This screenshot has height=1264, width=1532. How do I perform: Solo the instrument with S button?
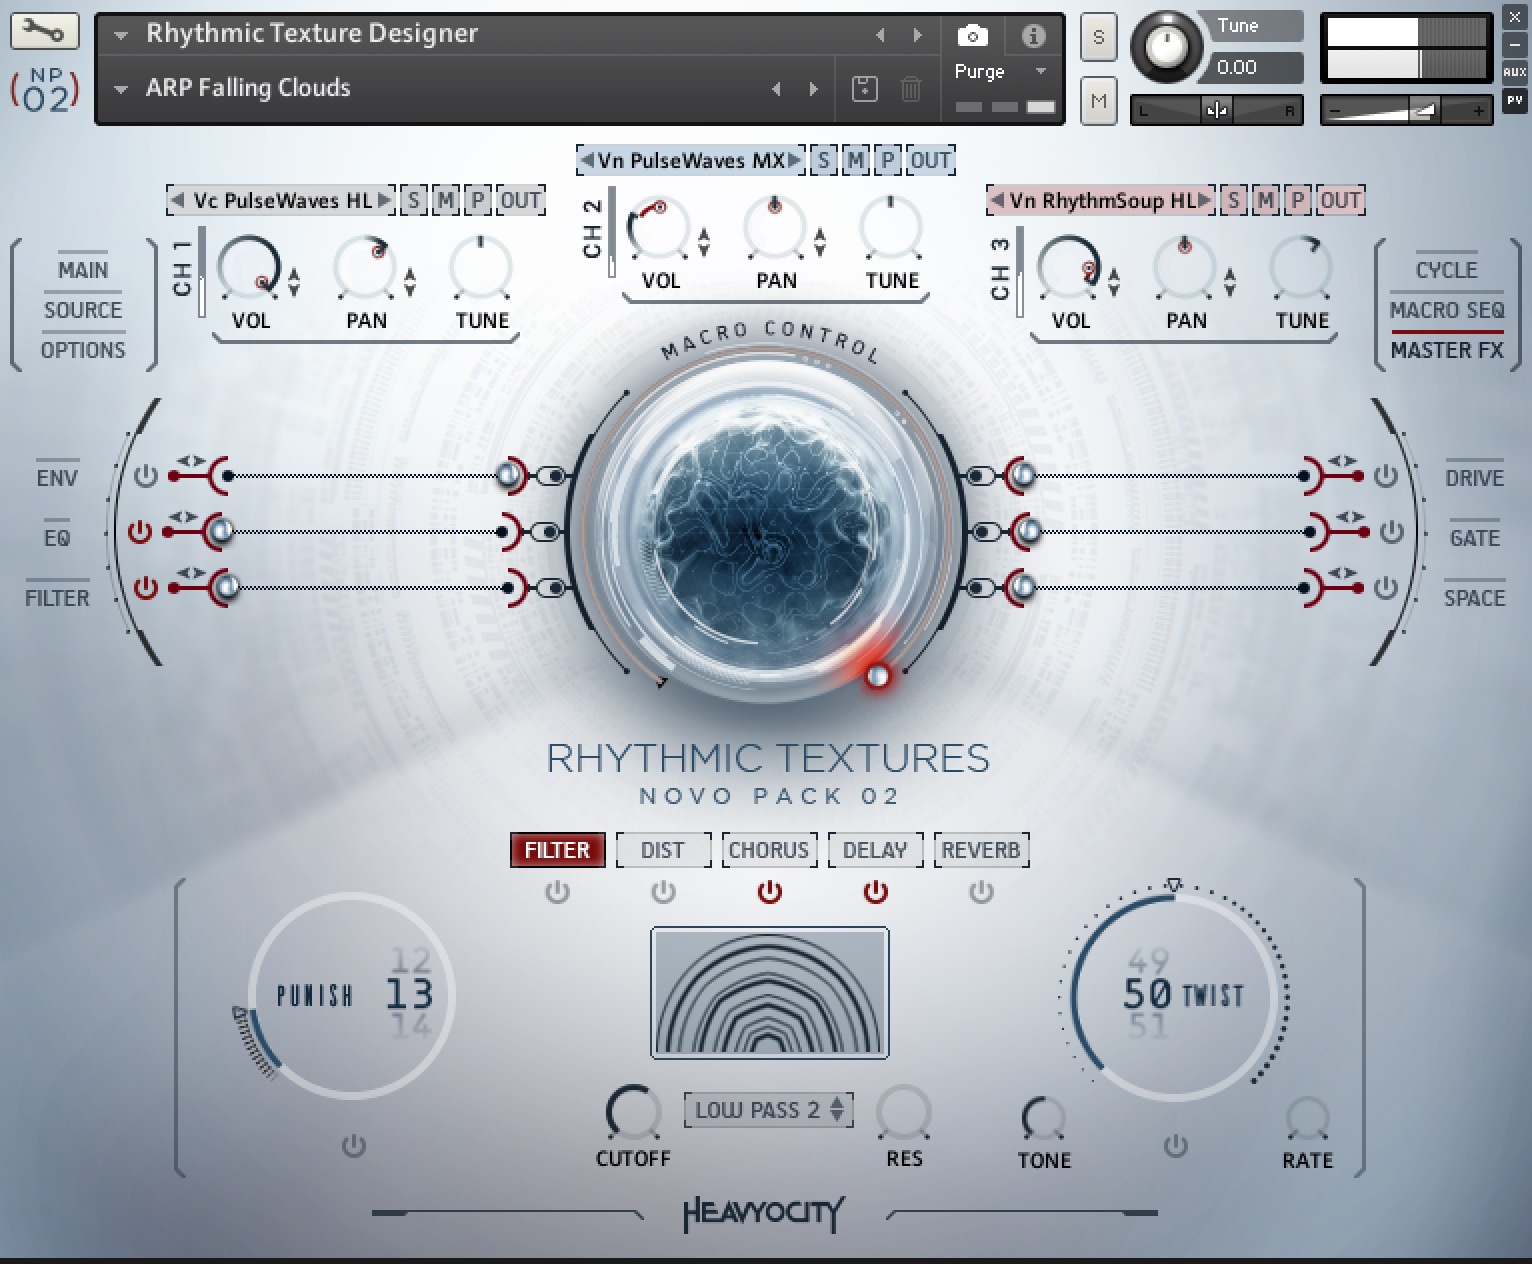(1098, 38)
